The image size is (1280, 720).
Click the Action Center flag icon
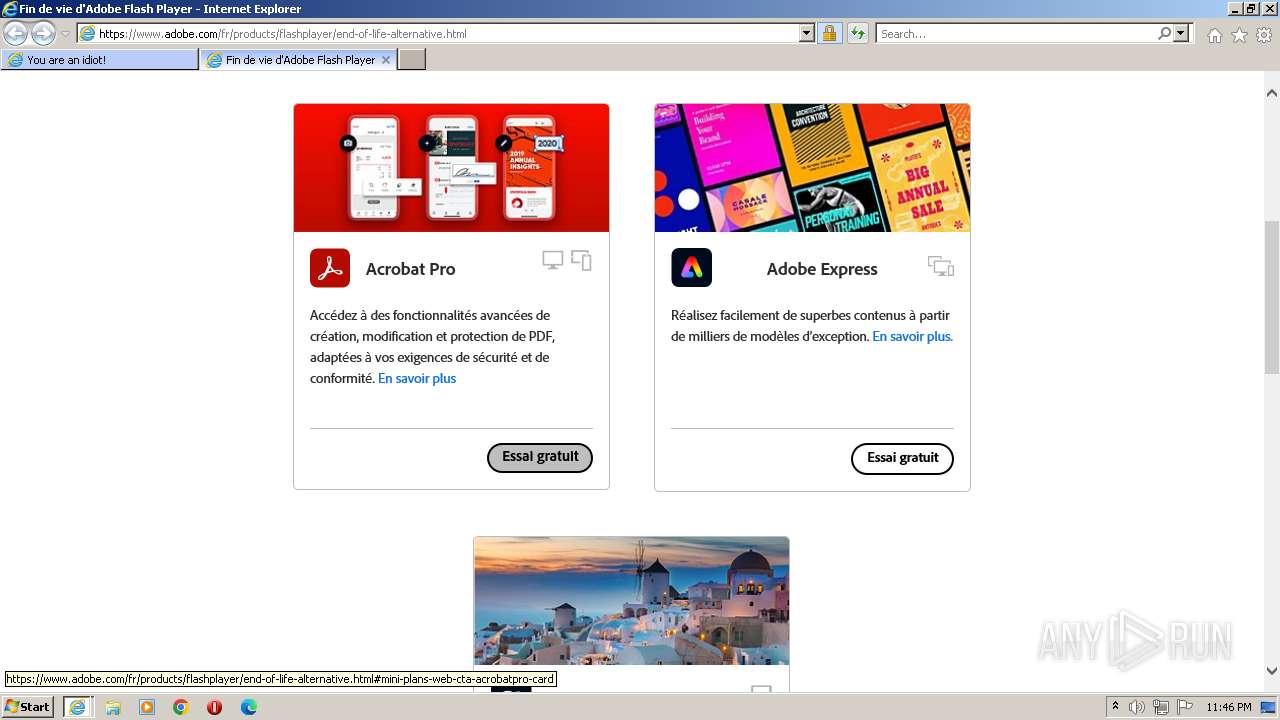(x=1185, y=707)
